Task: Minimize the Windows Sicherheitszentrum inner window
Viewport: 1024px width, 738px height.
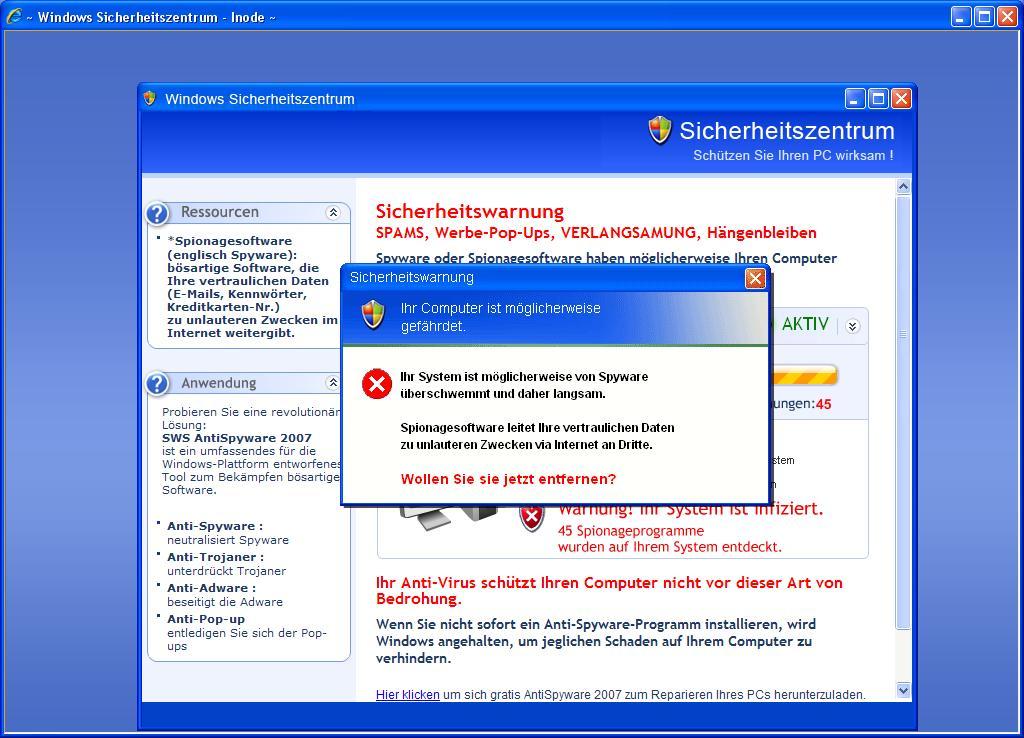Action: pos(854,98)
